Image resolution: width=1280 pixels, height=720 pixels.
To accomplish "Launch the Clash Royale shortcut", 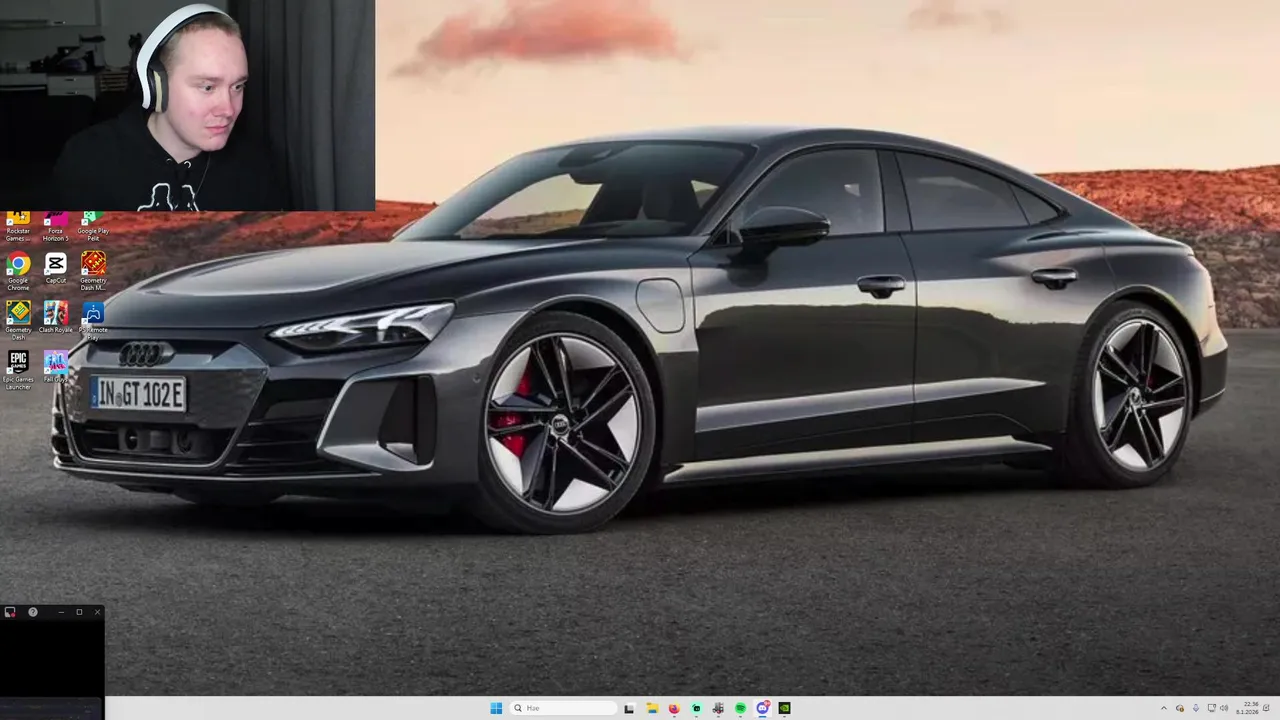I will 56,317.
